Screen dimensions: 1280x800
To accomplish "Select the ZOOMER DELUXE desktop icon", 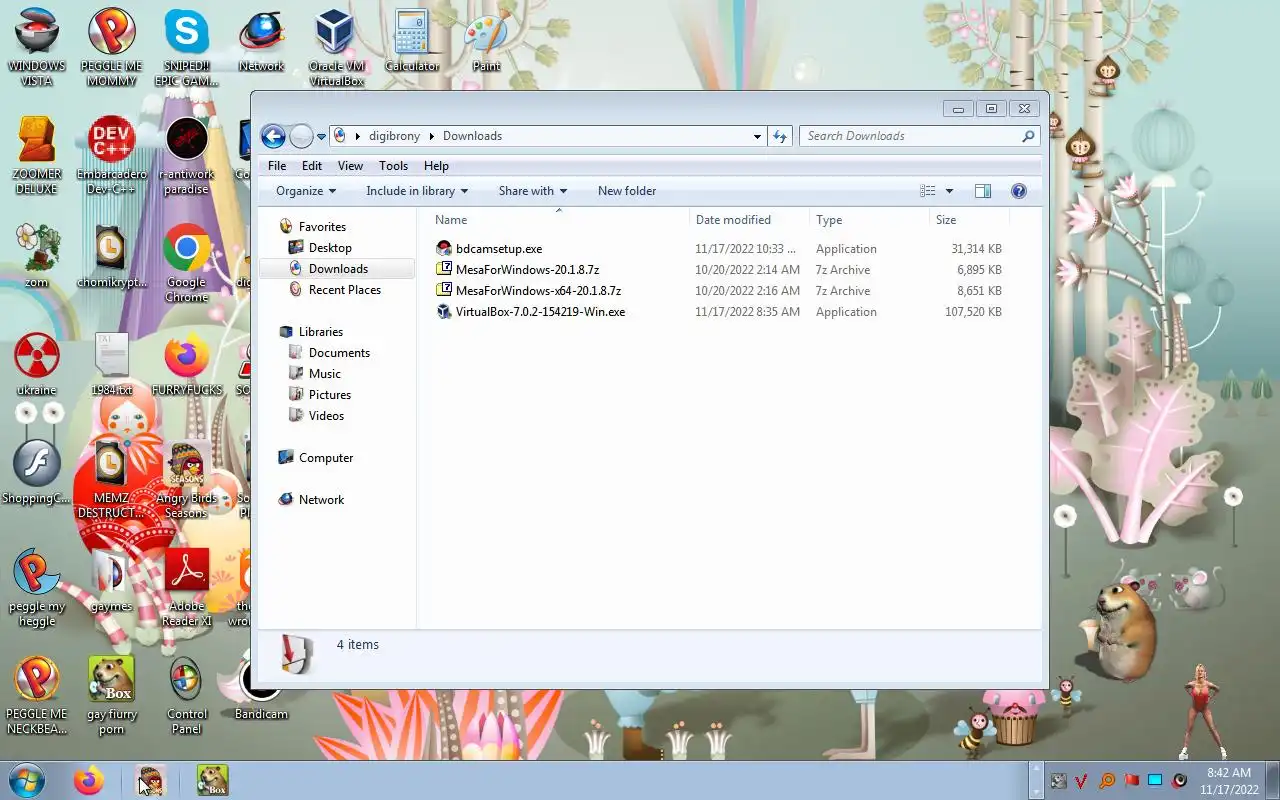I will (x=37, y=156).
